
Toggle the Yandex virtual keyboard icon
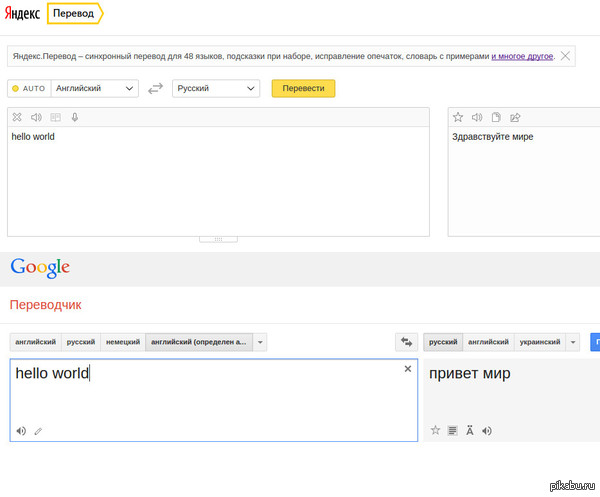(x=55, y=117)
